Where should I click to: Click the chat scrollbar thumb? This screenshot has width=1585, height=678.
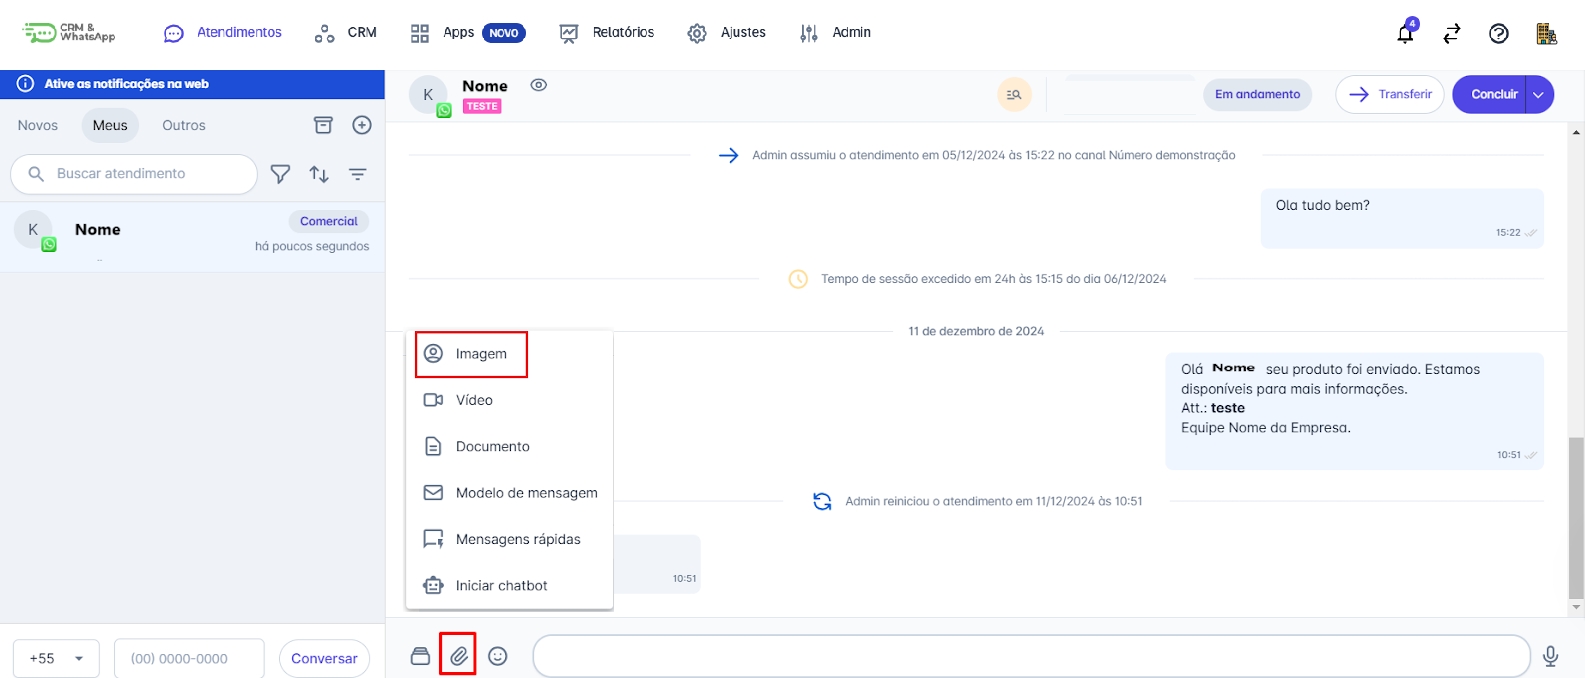(1576, 517)
